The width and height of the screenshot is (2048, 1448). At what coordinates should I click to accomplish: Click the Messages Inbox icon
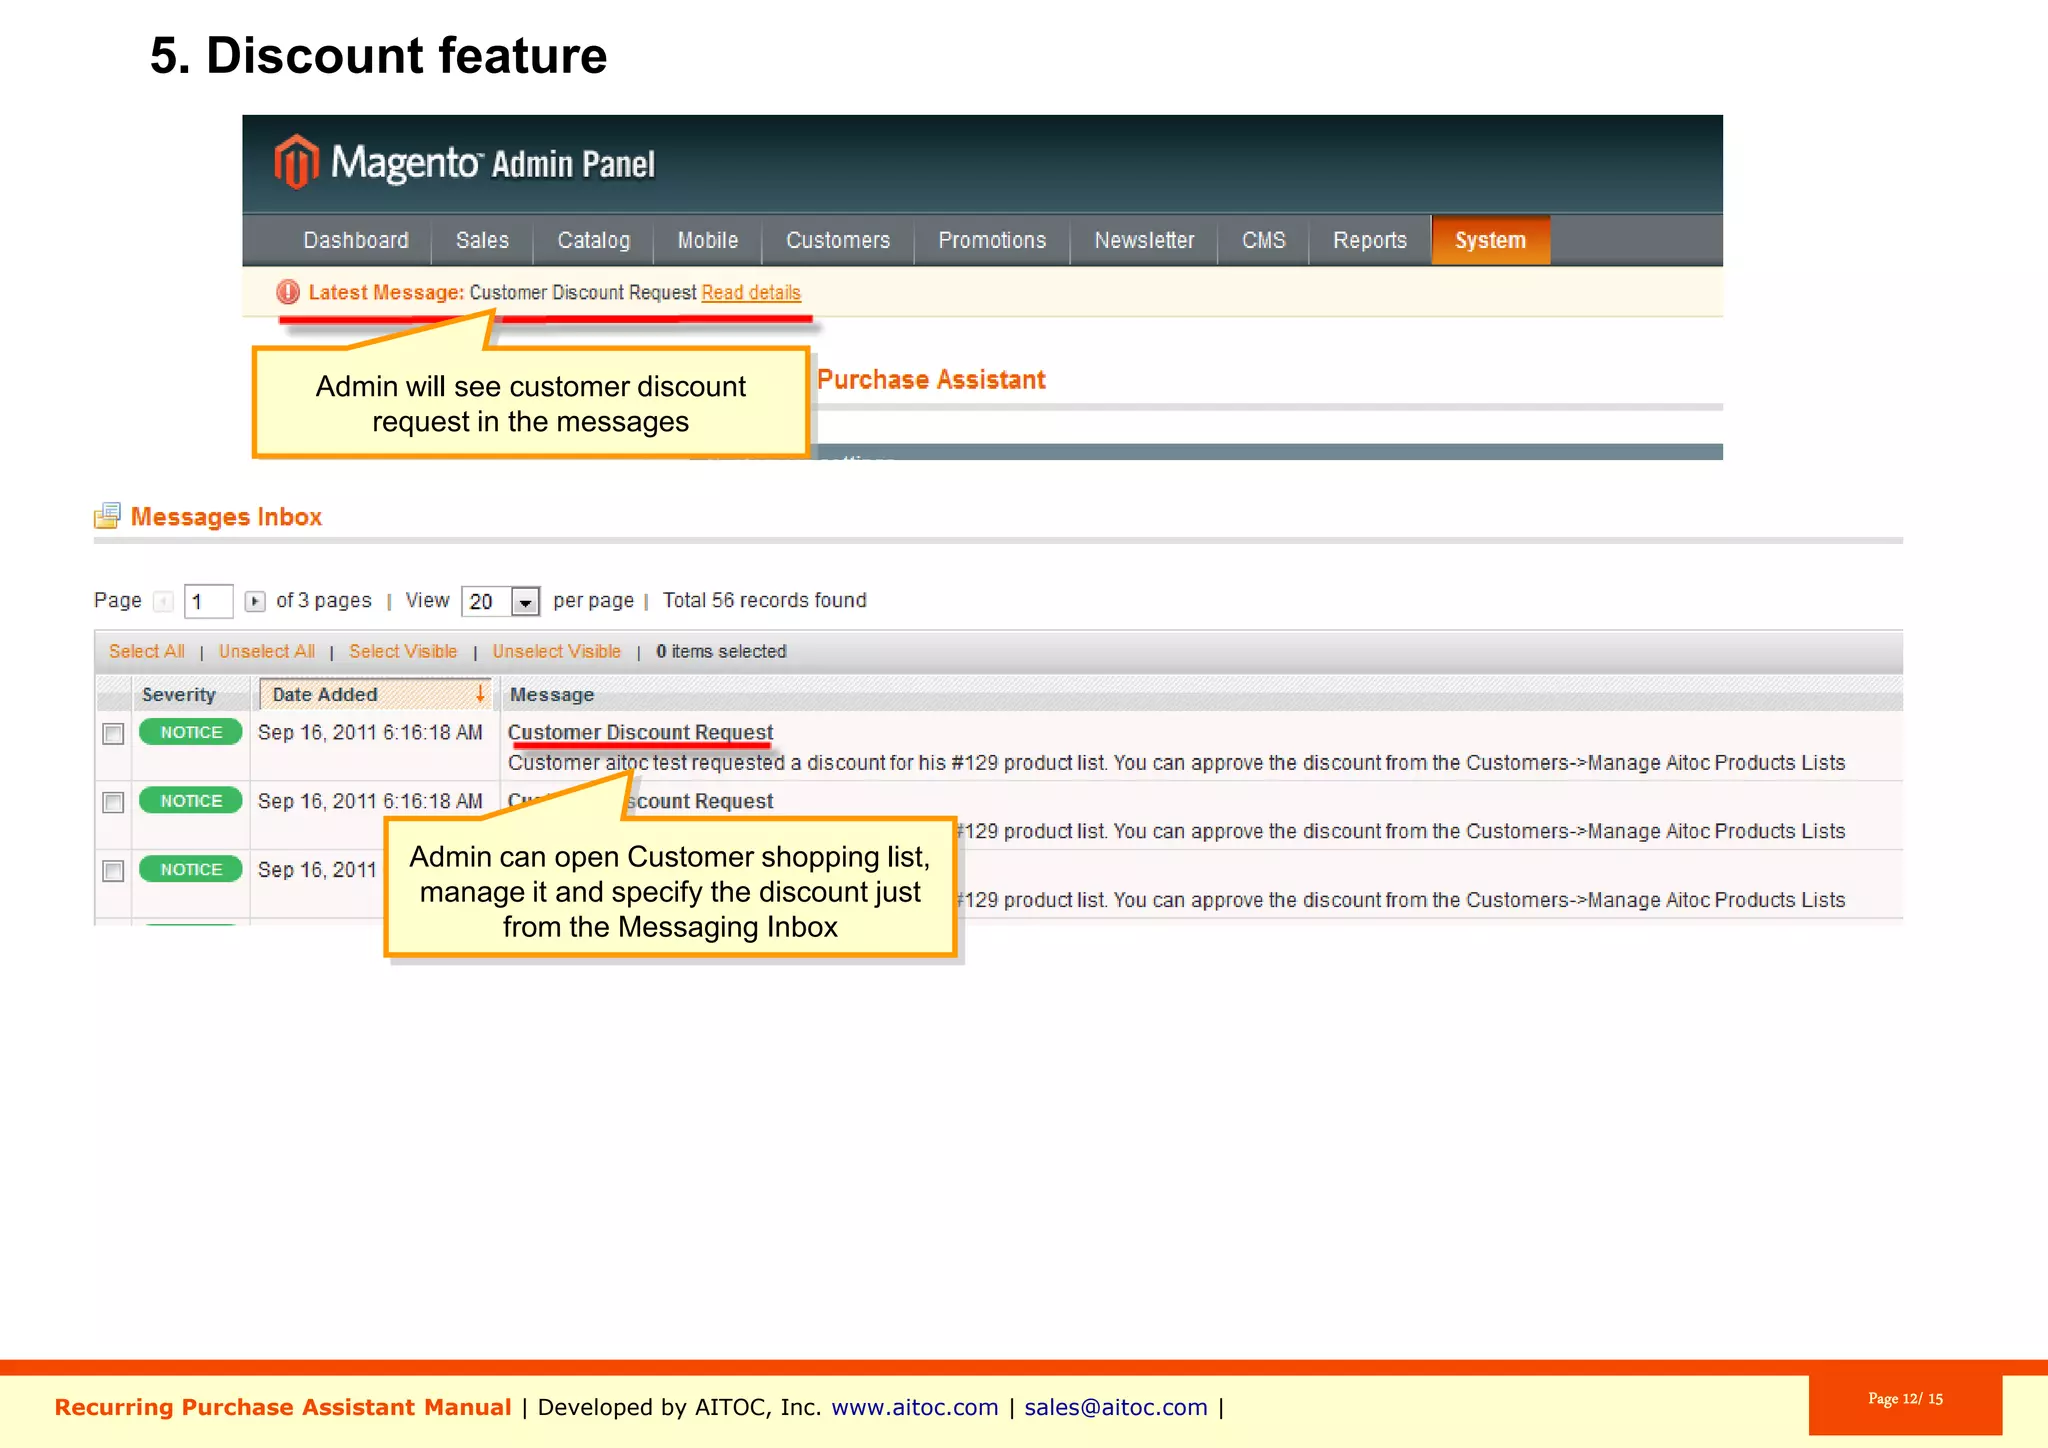[x=107, y=516]
